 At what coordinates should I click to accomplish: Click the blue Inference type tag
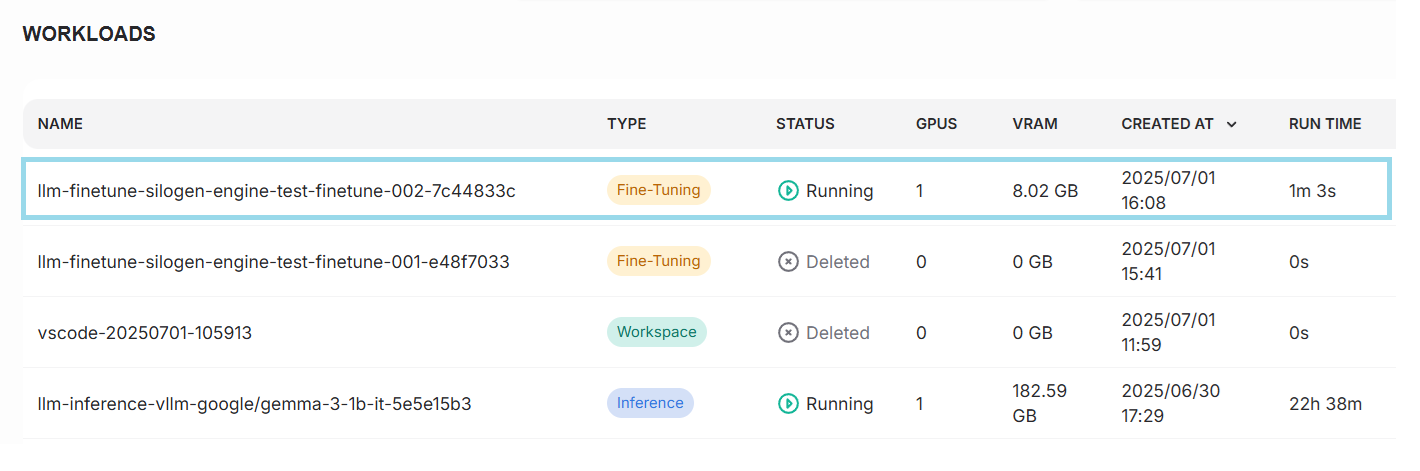(650, 403)
